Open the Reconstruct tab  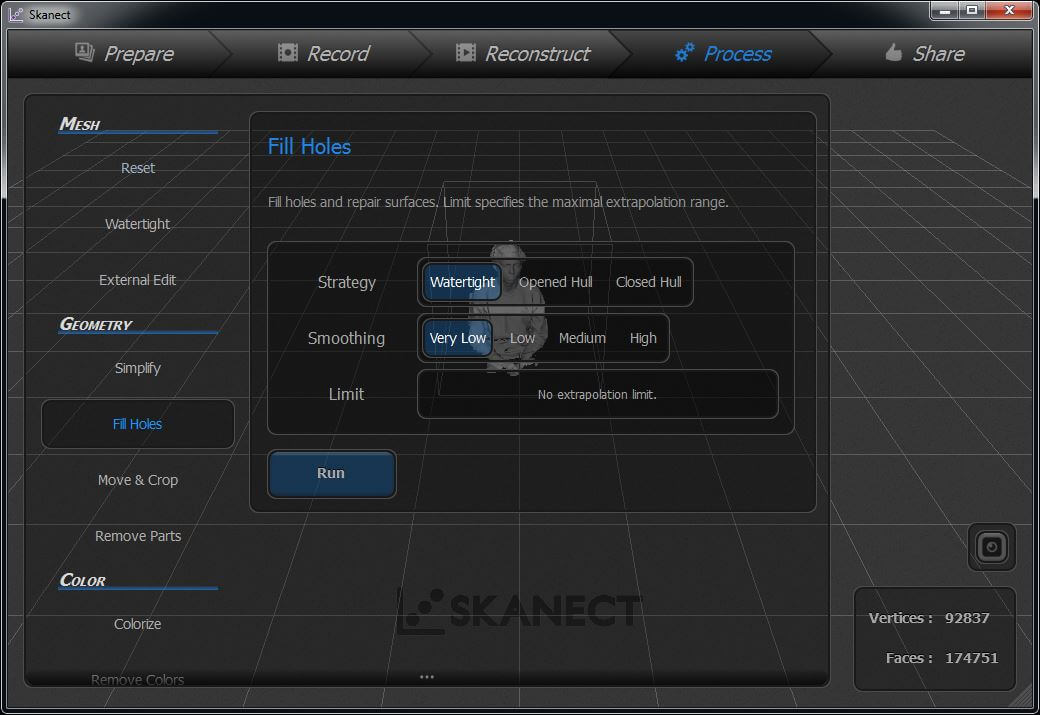[523, 53]
